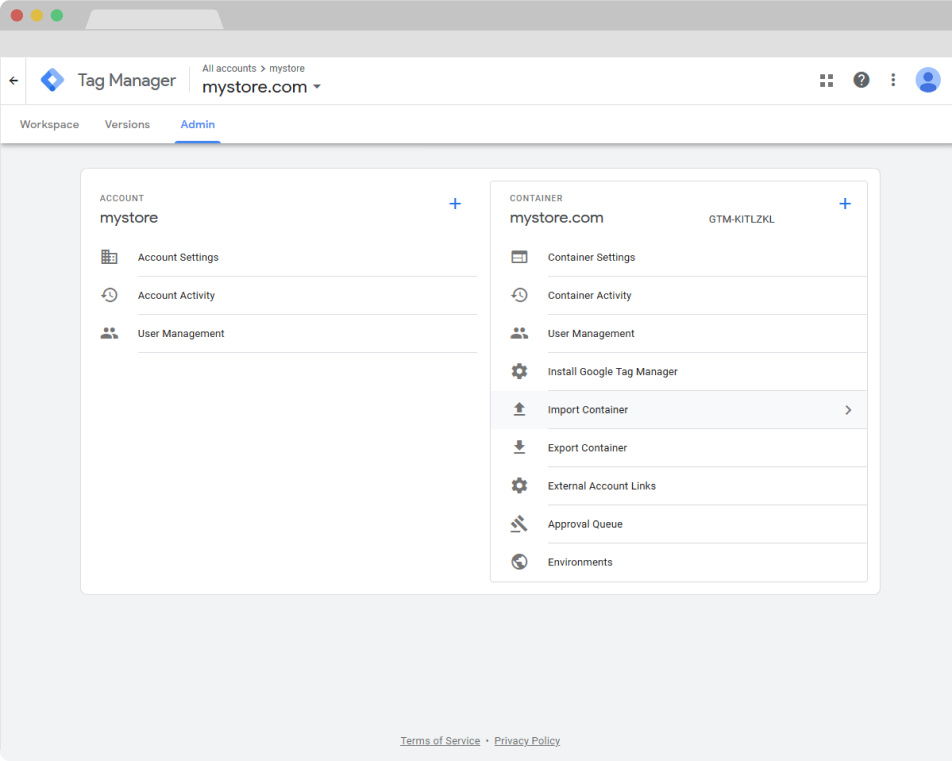The image size is (952, 761).
Task: Open Install Google Tag Manager
Action: [x=612, y=372]
